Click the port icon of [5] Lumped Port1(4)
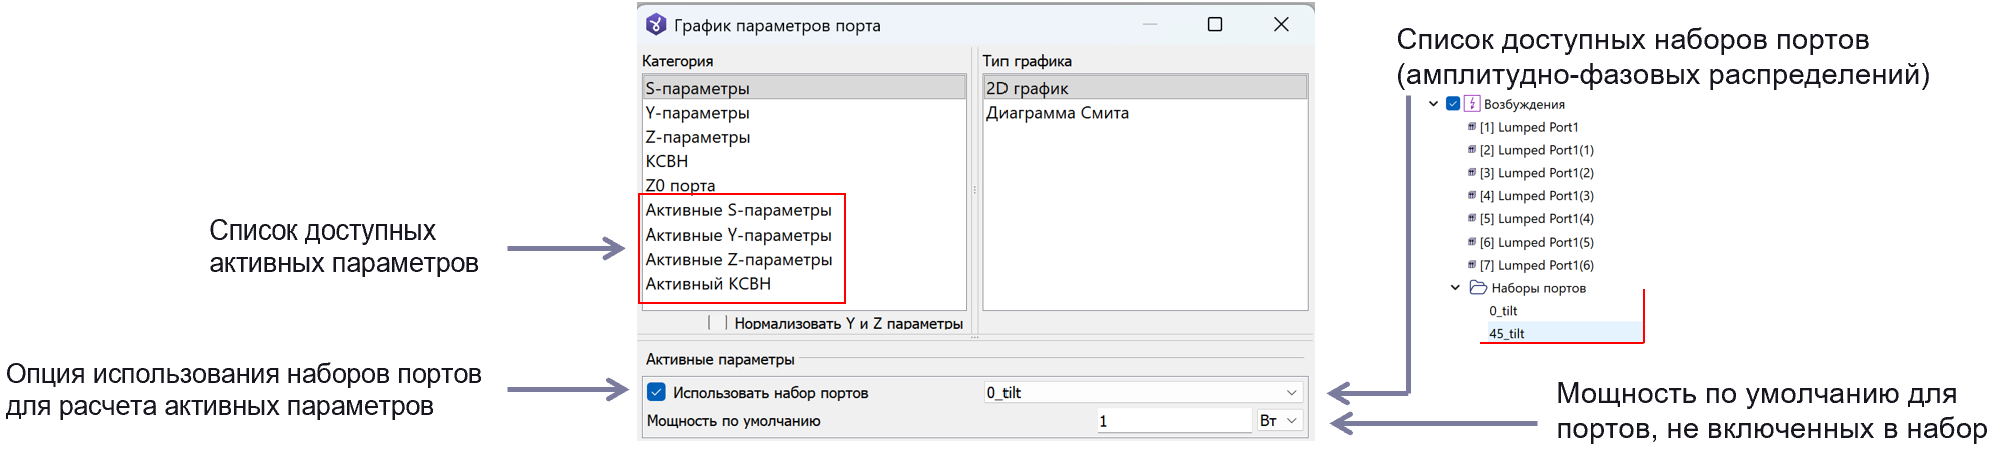Image resolution: width=2002 pixels, height=458 pixels. pyautogui.click(x=1472, y=218)
